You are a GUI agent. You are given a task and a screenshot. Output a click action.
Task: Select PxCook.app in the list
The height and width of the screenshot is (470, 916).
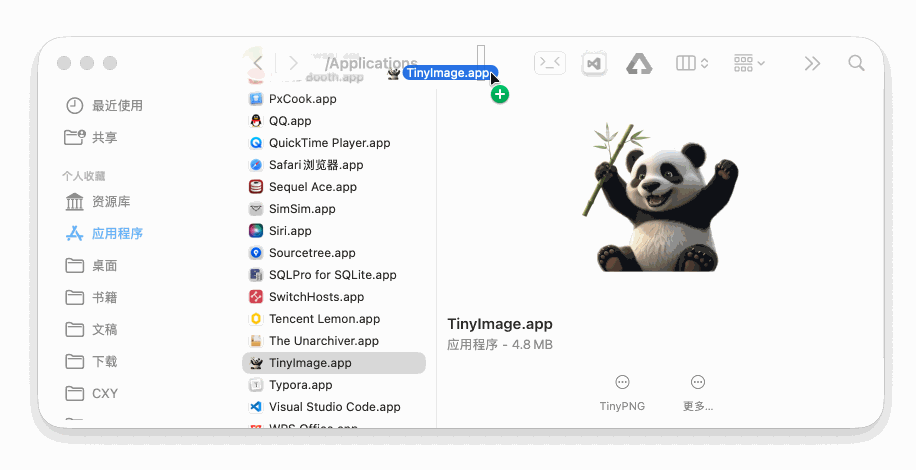pos(334,99)
